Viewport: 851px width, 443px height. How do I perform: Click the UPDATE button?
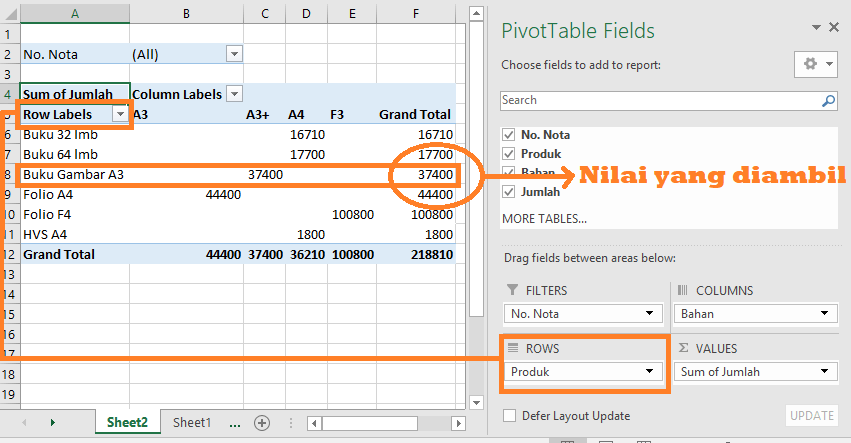click(811, 416)
